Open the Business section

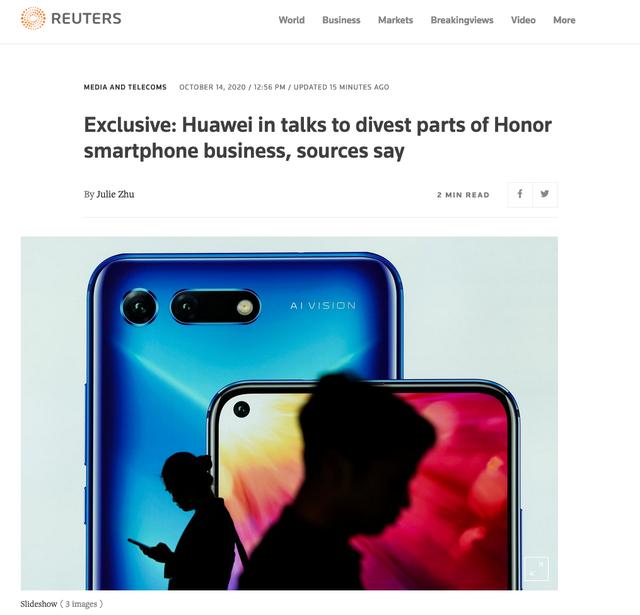click(341, 20)
